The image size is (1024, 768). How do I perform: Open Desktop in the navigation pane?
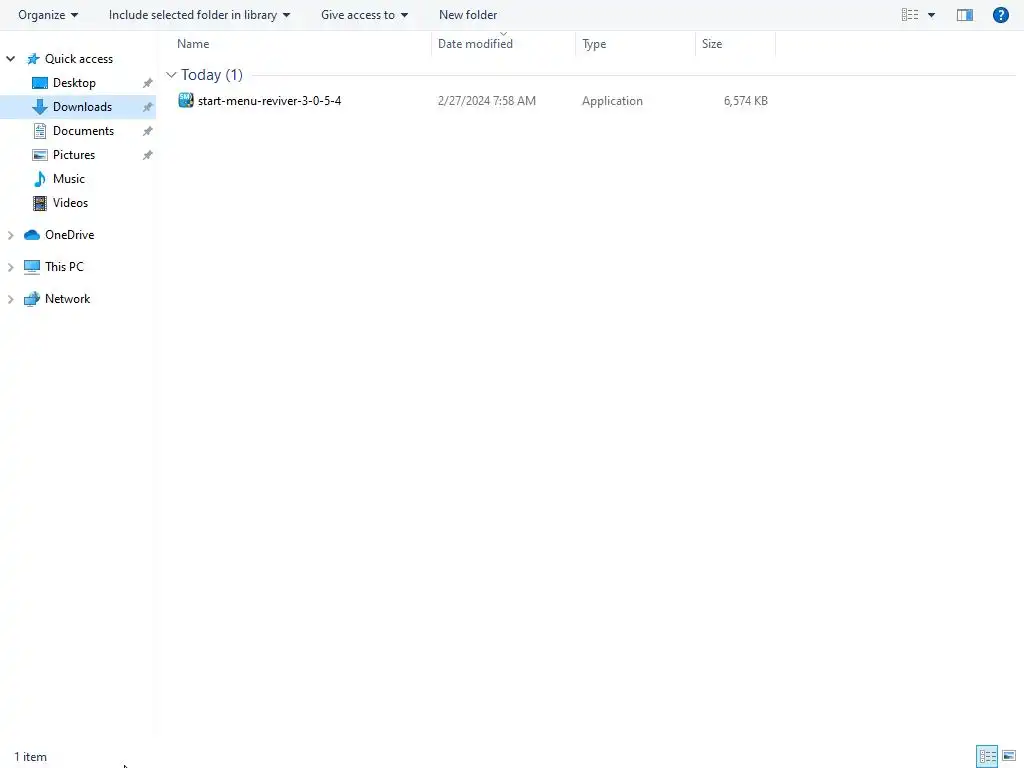click(x=74, y=83)
